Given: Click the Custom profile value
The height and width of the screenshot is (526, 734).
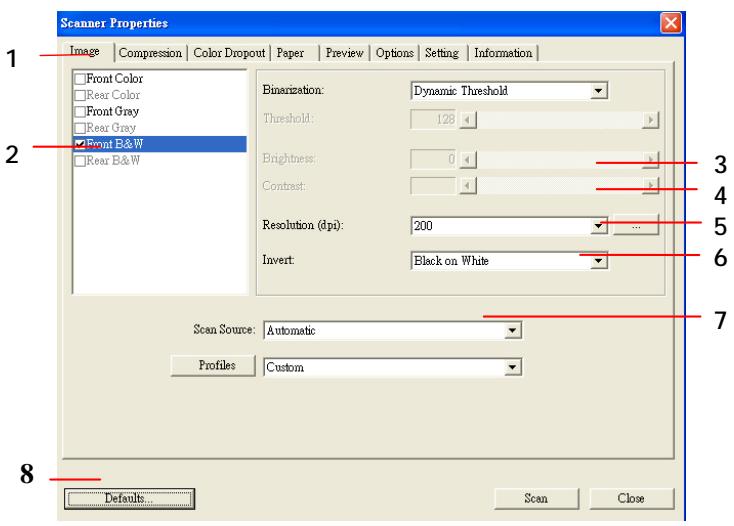Looking at the screenshot, I should (x=285, y=367).
